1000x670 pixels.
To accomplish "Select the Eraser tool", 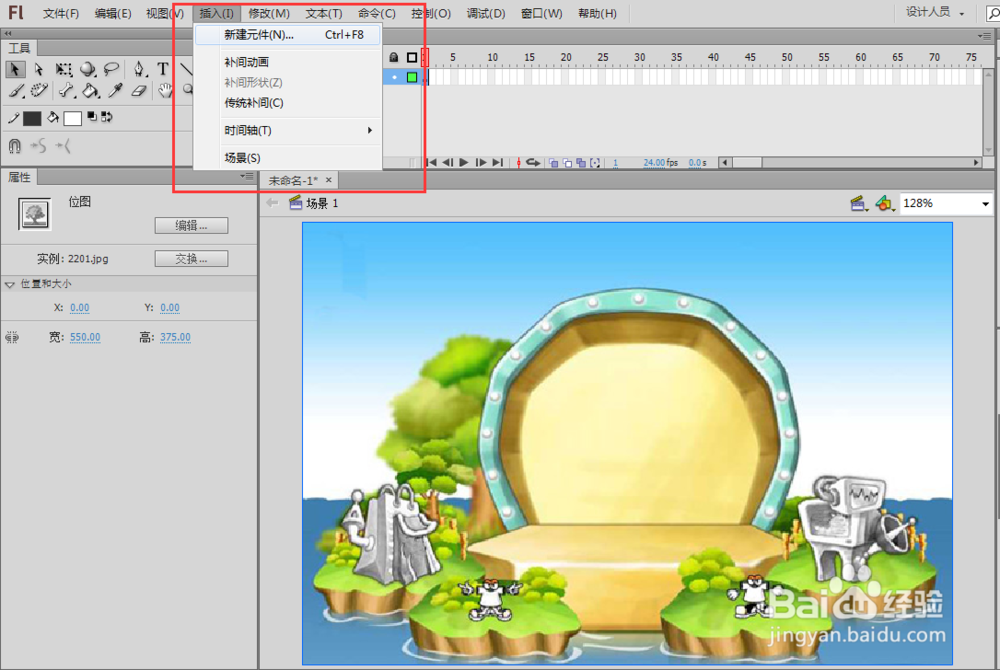I will (x=139, y=91).
